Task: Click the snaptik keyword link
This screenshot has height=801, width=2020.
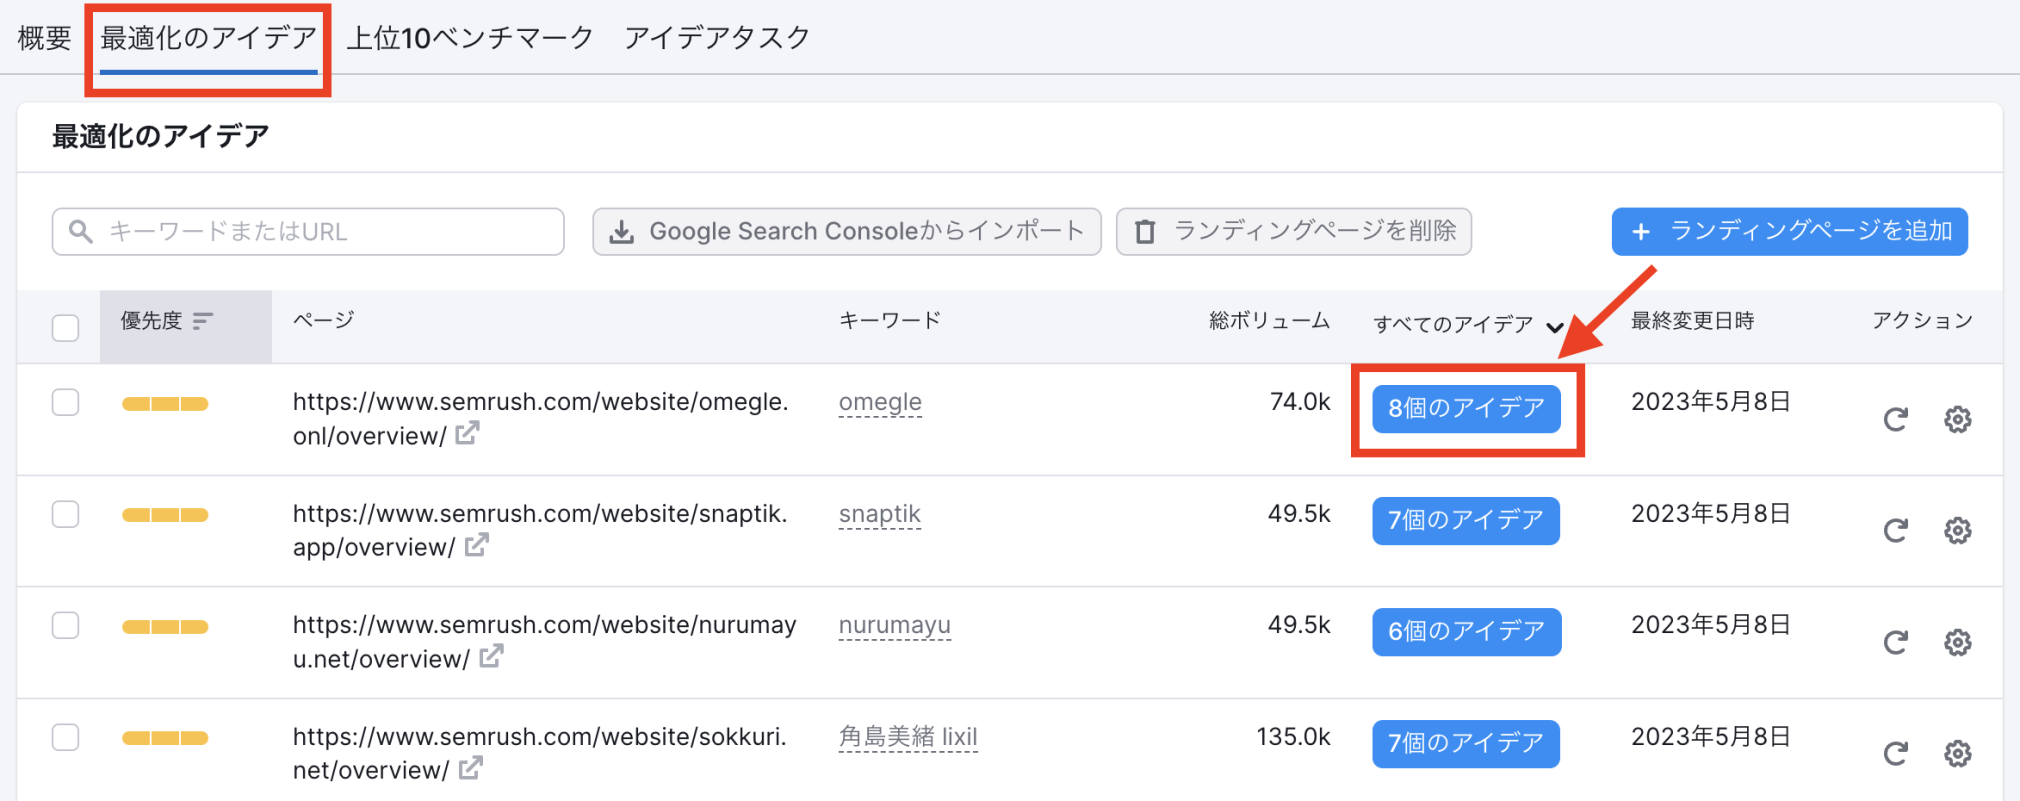Action: coord(880,514)
